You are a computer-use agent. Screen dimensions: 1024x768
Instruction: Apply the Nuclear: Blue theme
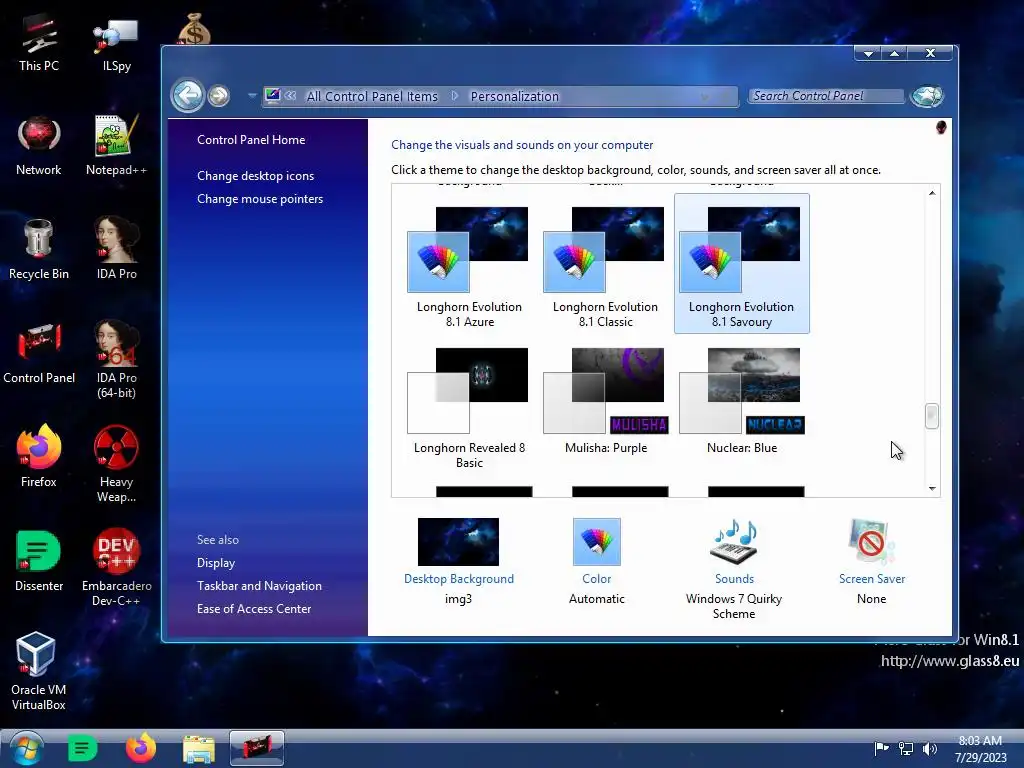(741, 401)
